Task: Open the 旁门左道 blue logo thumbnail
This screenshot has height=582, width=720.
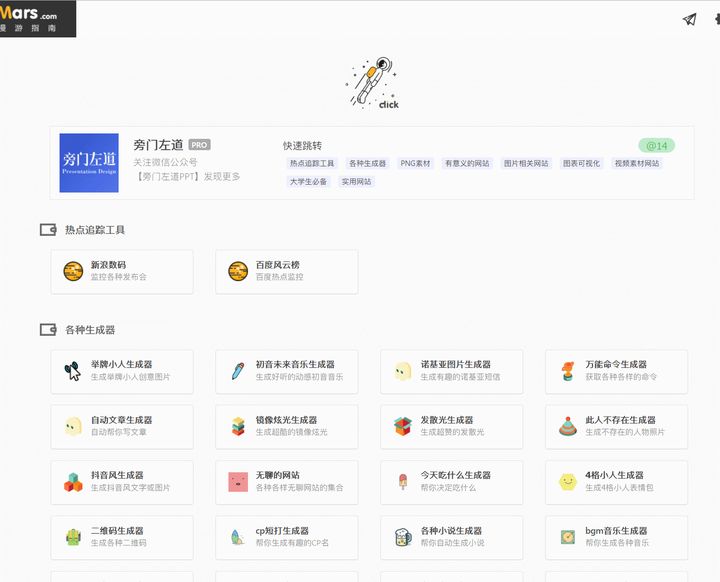Action: point(89,163)
